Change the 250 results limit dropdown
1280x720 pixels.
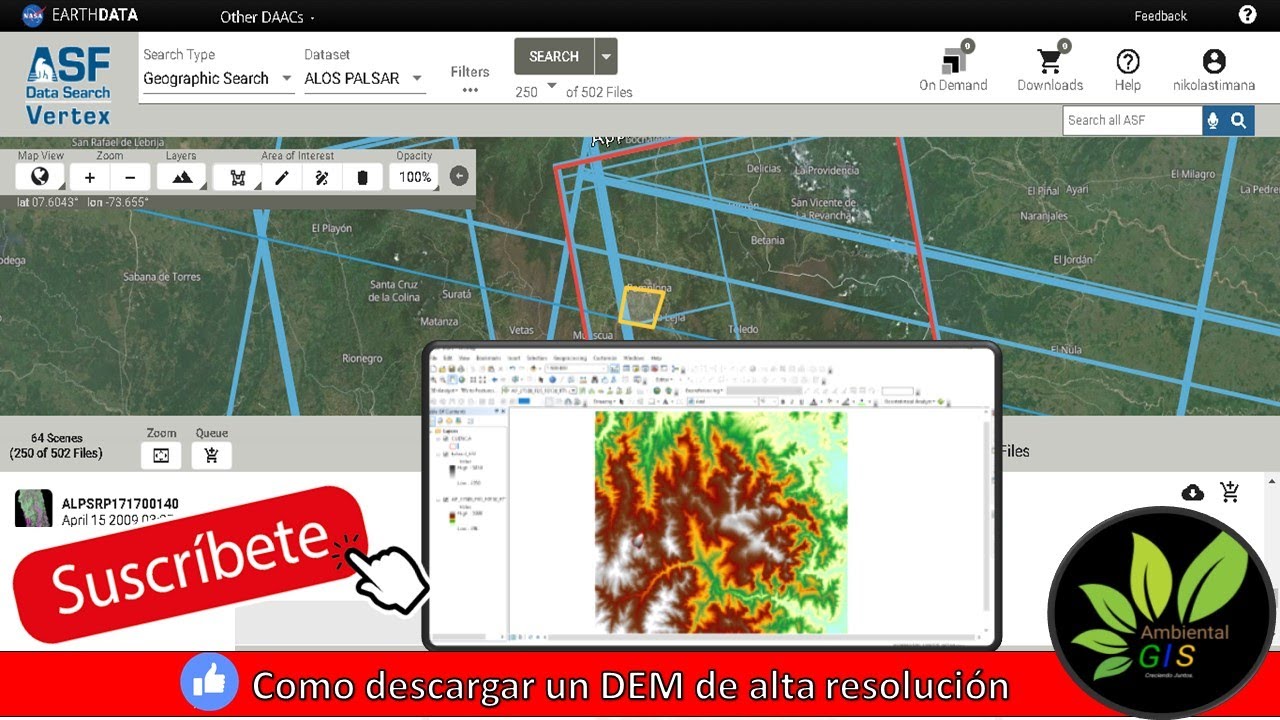click(x=536, y=91)
